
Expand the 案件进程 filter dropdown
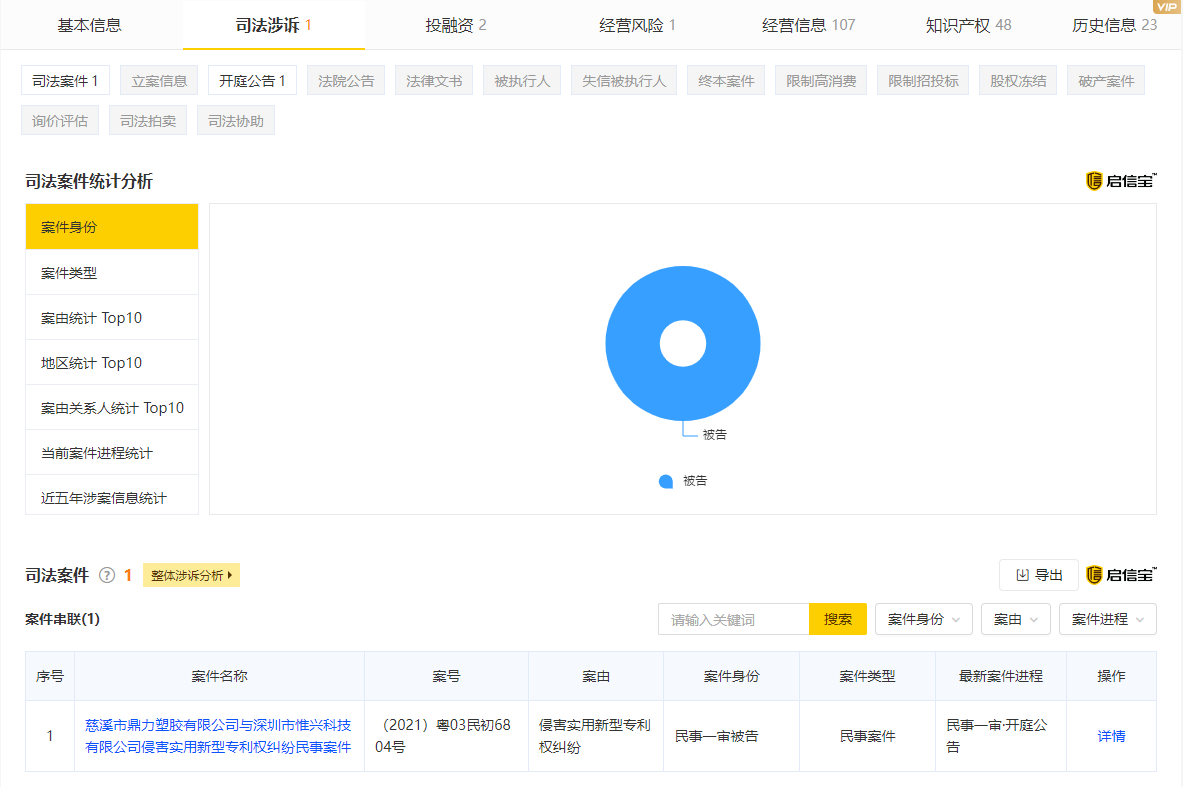point(1107,619)
